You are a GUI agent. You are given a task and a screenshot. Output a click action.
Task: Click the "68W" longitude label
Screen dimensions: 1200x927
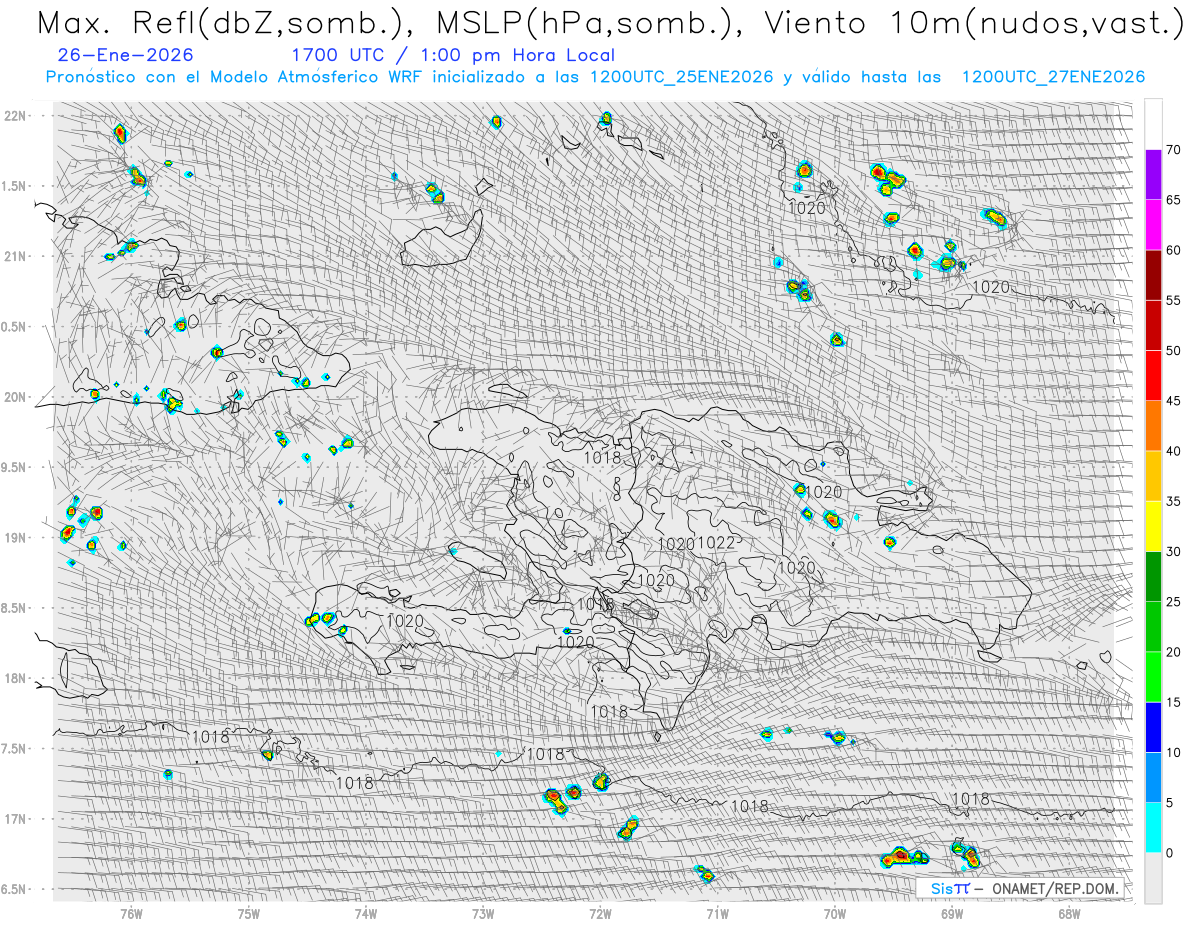pyautogui.click(x=1068, y=913)
